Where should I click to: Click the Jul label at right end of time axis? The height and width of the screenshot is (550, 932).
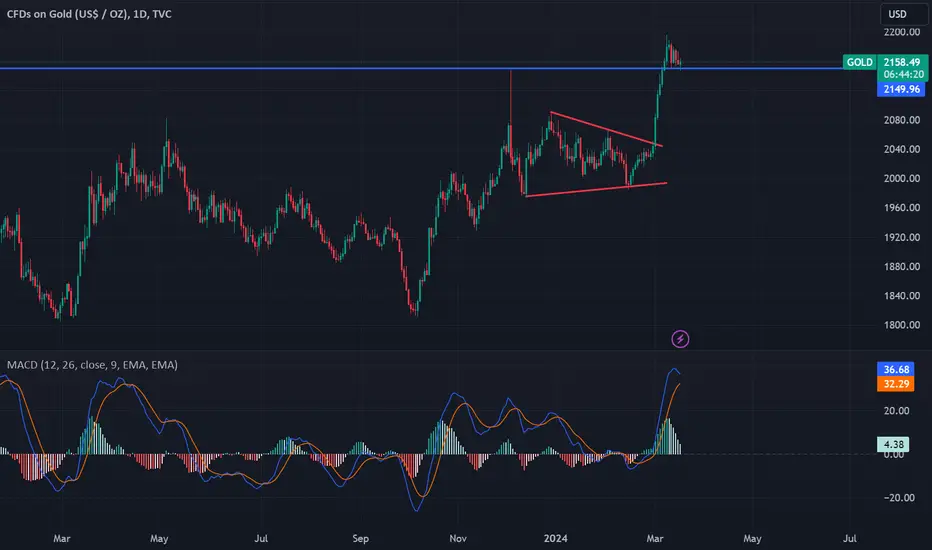point(850,539)
